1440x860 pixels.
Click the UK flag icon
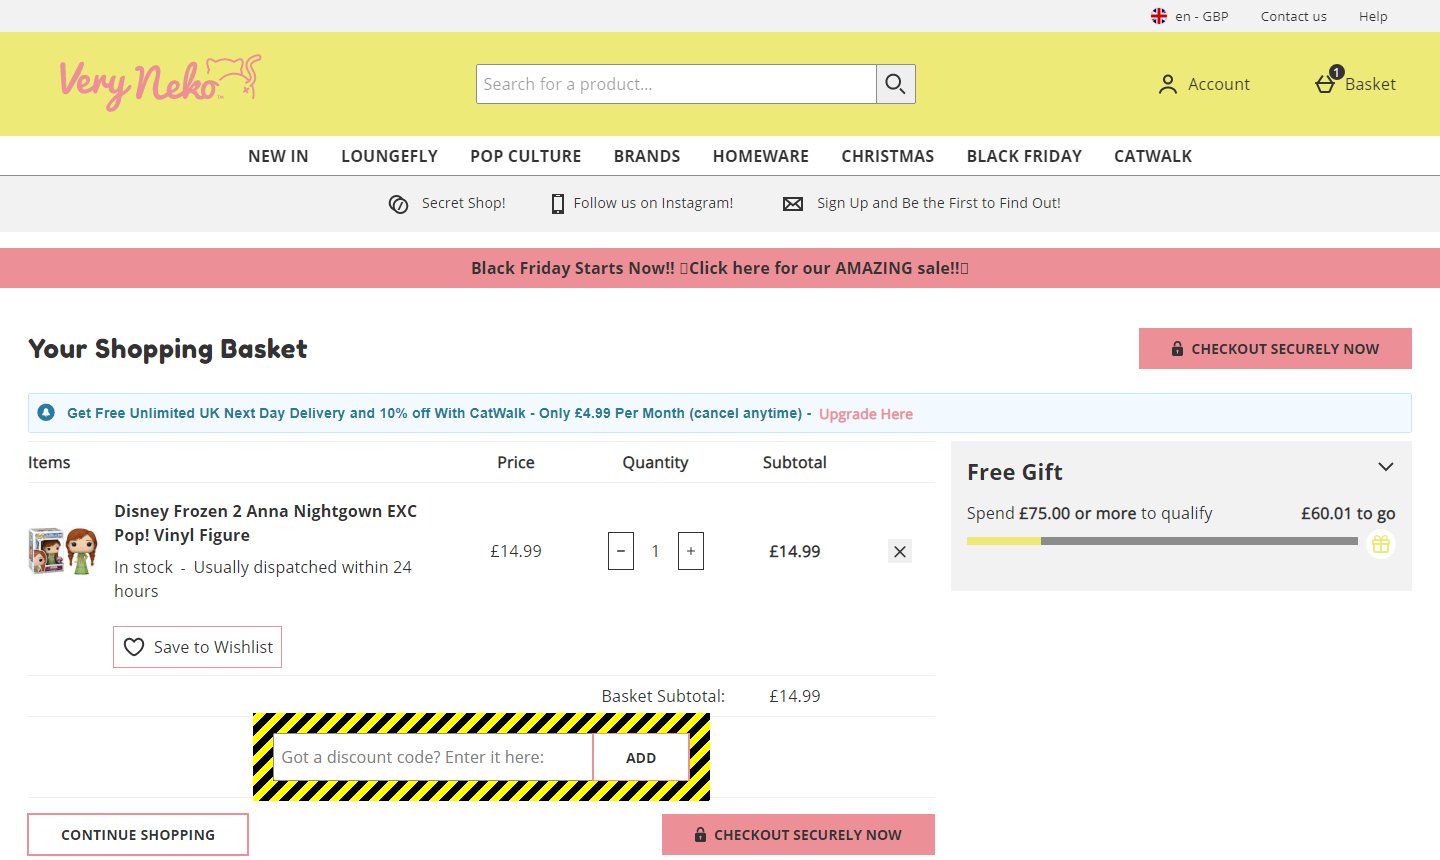1159,16
